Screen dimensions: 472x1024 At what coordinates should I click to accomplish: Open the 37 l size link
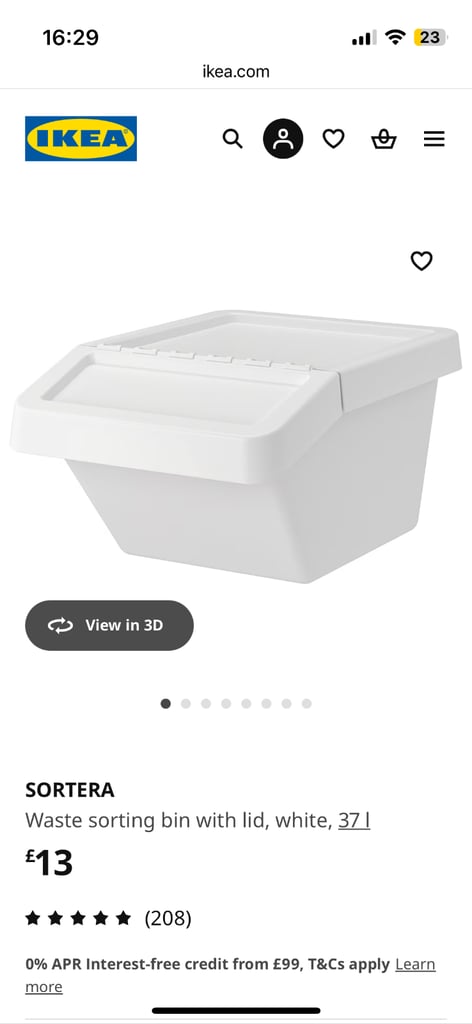(354, 820)
